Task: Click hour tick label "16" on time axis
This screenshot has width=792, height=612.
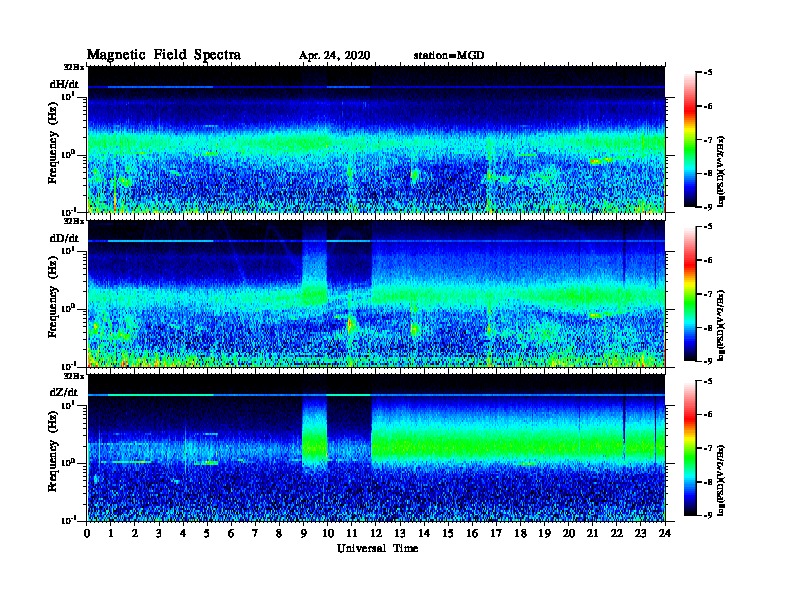Action: tap(472, 534)
